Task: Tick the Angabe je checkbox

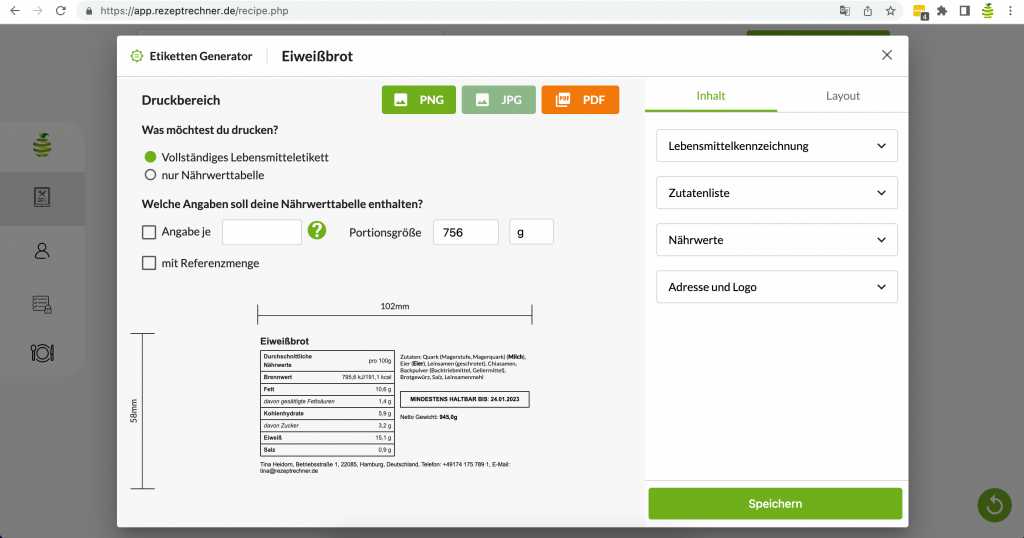Action: click(x=149, y=232)
